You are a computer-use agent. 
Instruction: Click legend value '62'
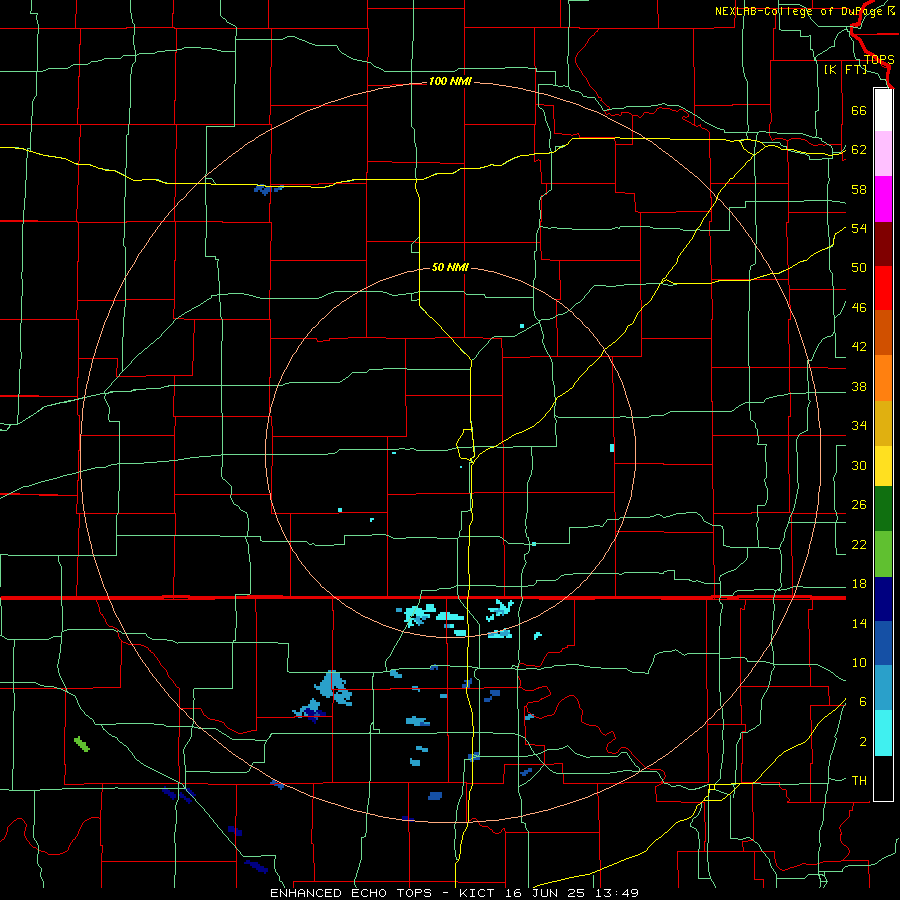[x=859, y=150]
